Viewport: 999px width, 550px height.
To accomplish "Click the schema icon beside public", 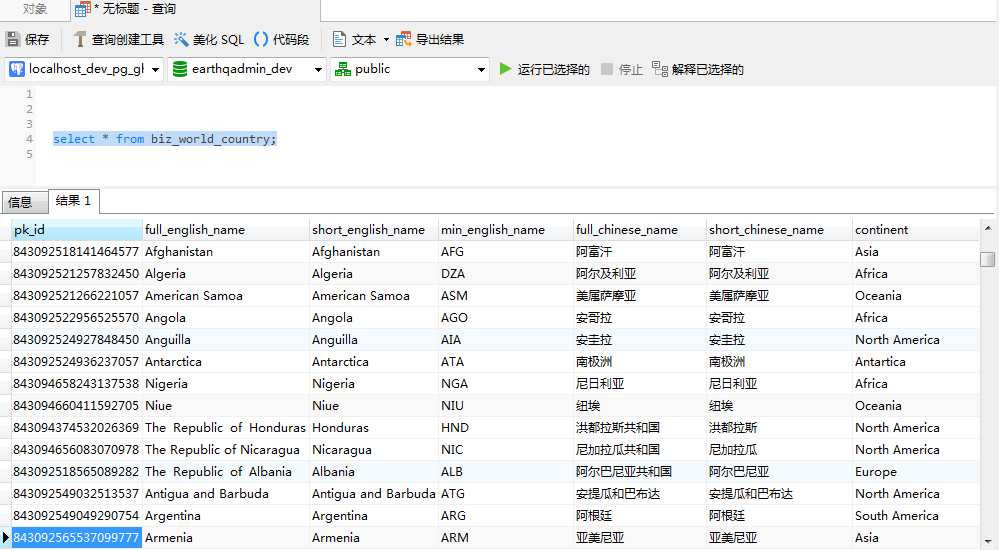I will point(343,69).
